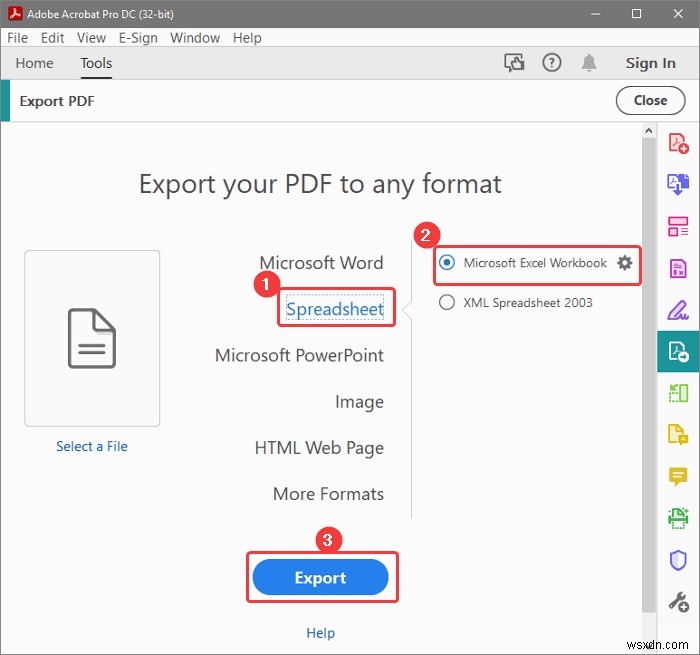Open the Fill & Sign pen icon
This screenshot has height=655, width=700.
678,310
